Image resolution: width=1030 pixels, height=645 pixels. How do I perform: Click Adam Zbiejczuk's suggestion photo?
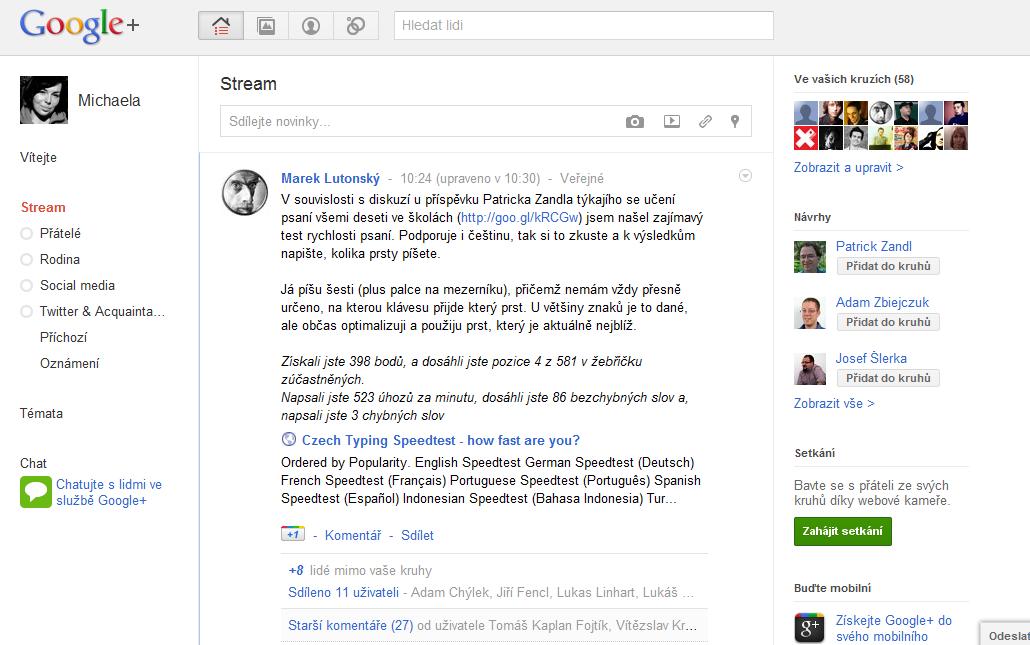(x=810, y=313)
